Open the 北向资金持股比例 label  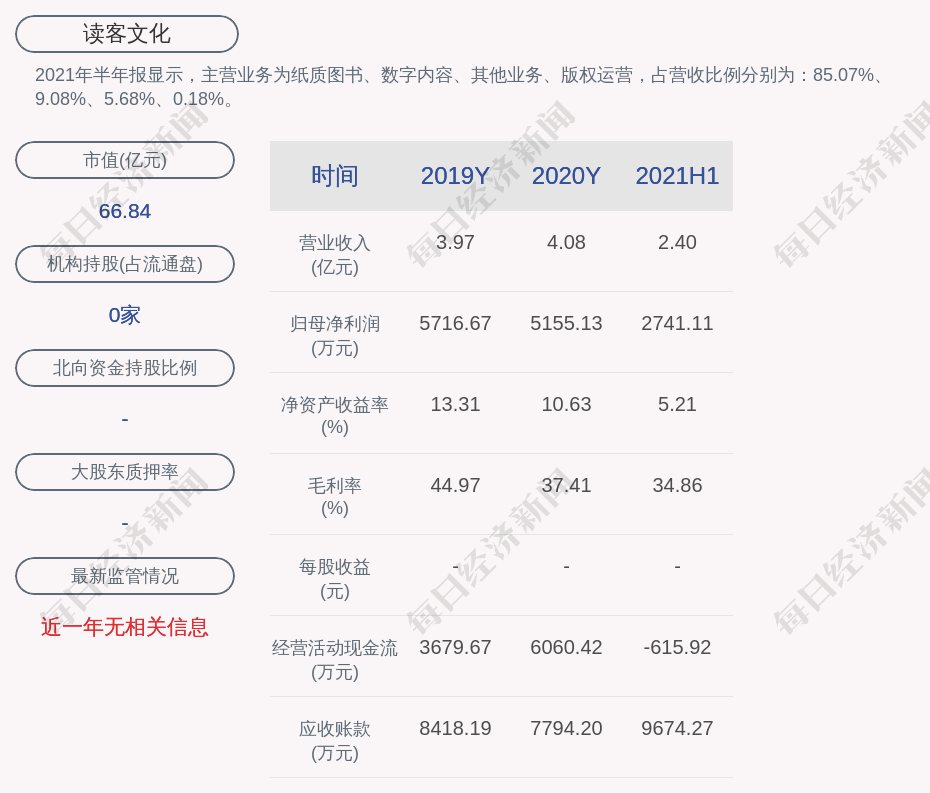click(x=125, y=368)
